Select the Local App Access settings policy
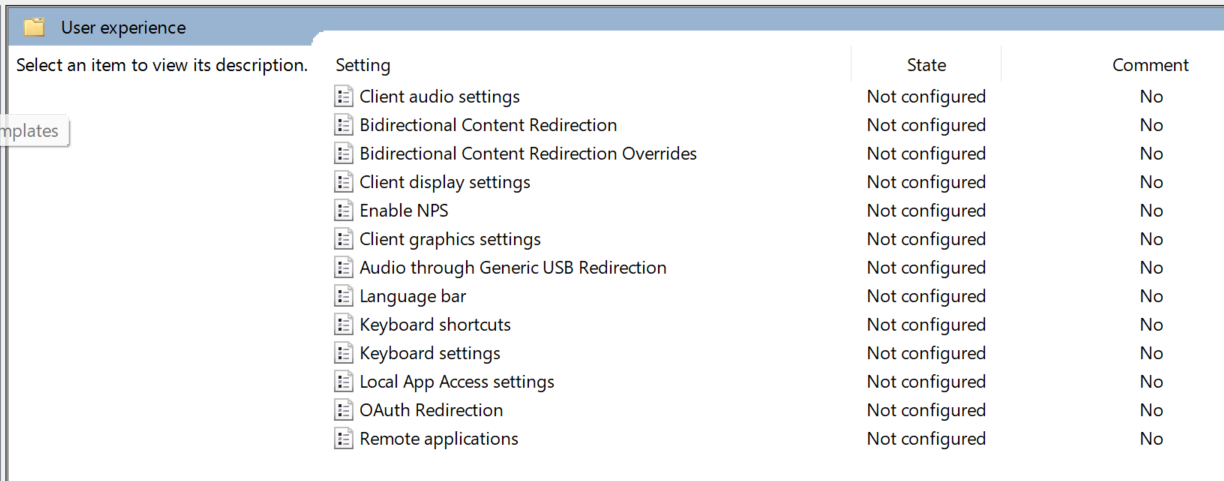The image size is (1224, 481). (457, 382)
